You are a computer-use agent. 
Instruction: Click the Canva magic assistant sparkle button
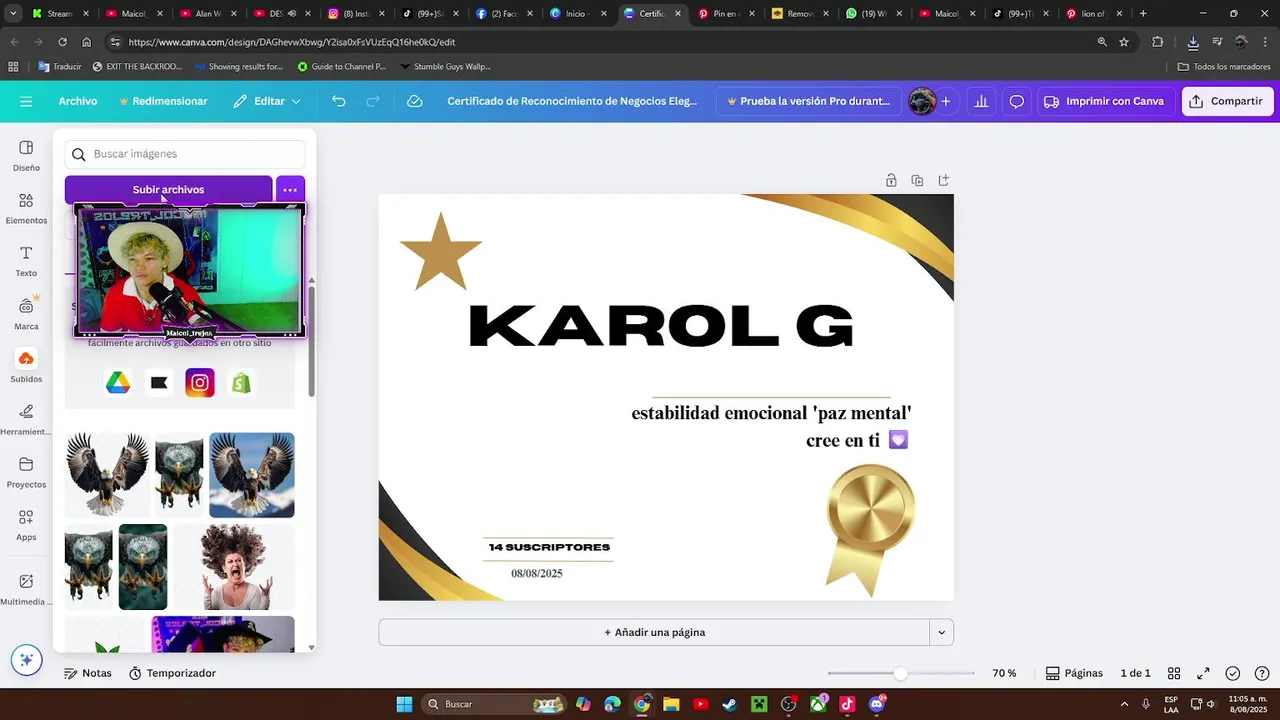click(26, 660)
